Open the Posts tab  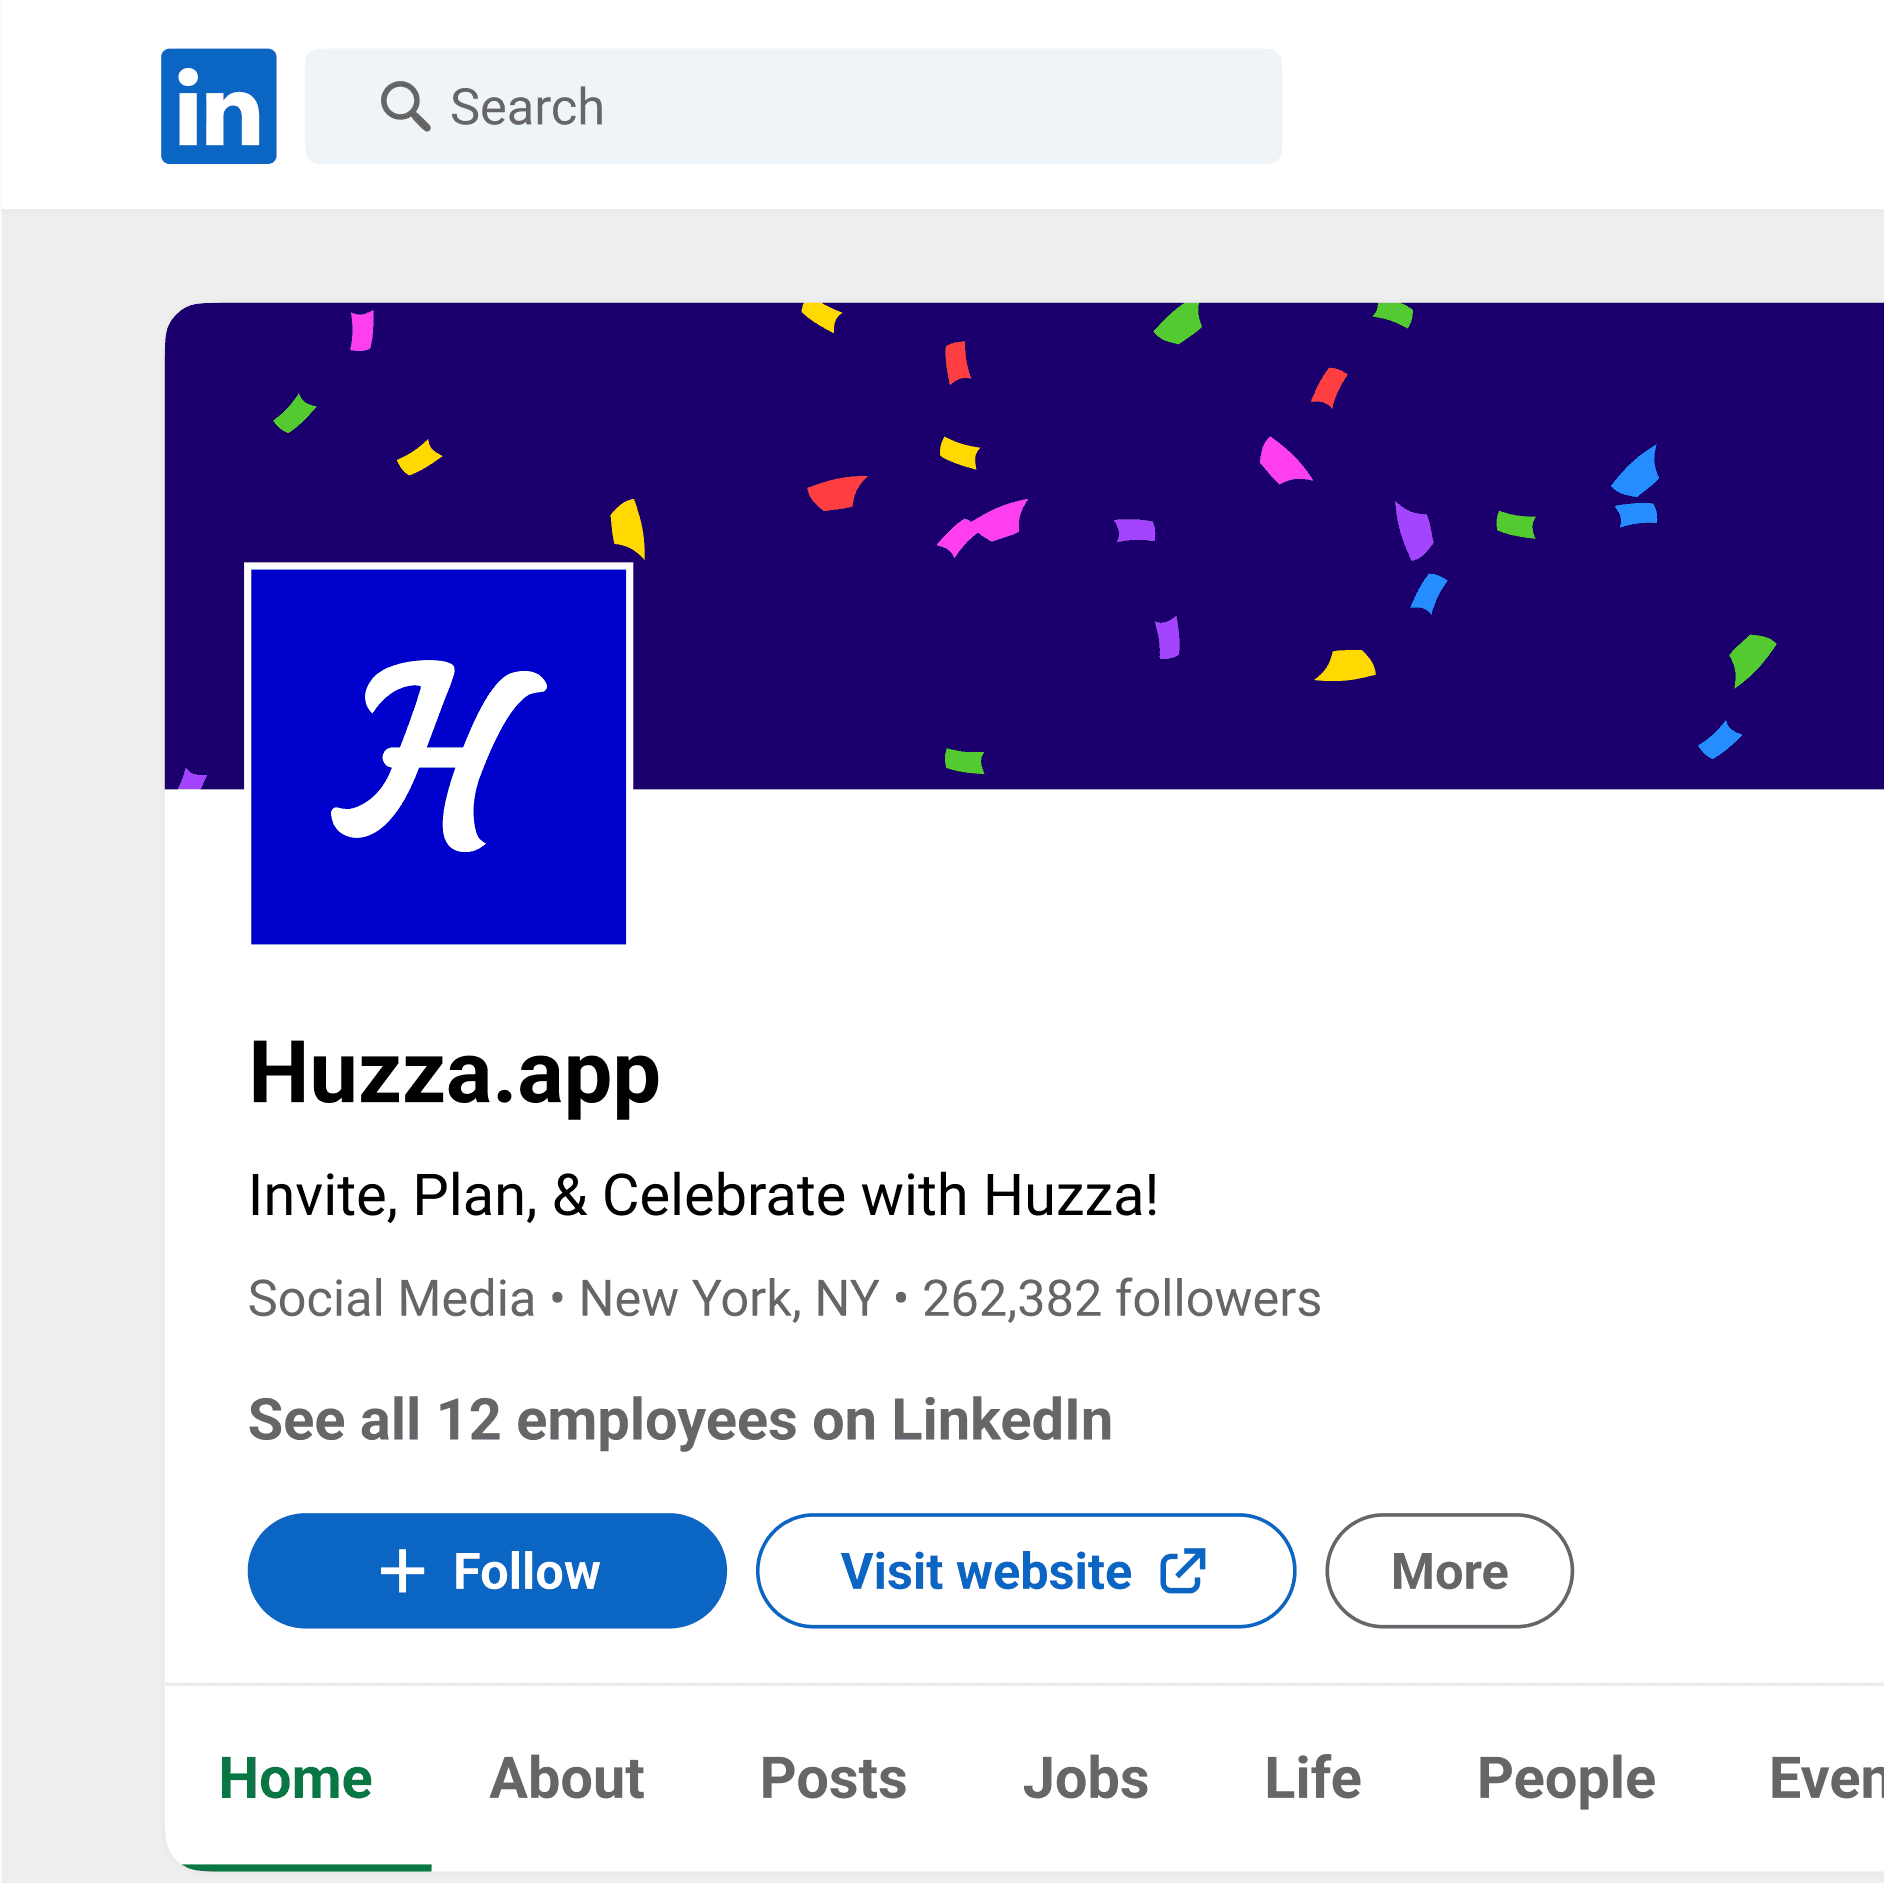pos(833,1779)
